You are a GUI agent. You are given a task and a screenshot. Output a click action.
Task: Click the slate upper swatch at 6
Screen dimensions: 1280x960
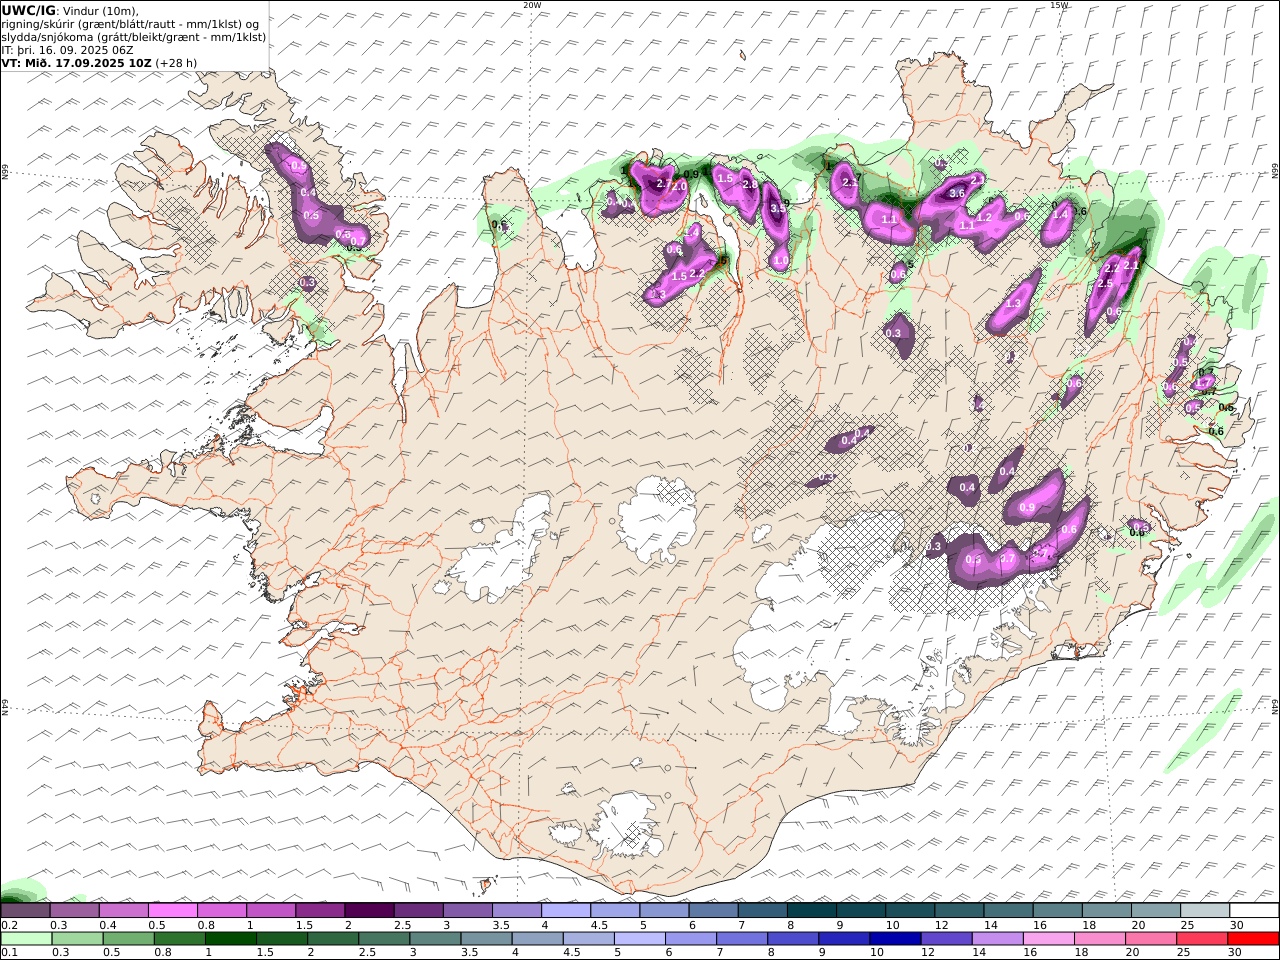coord(713,911)
